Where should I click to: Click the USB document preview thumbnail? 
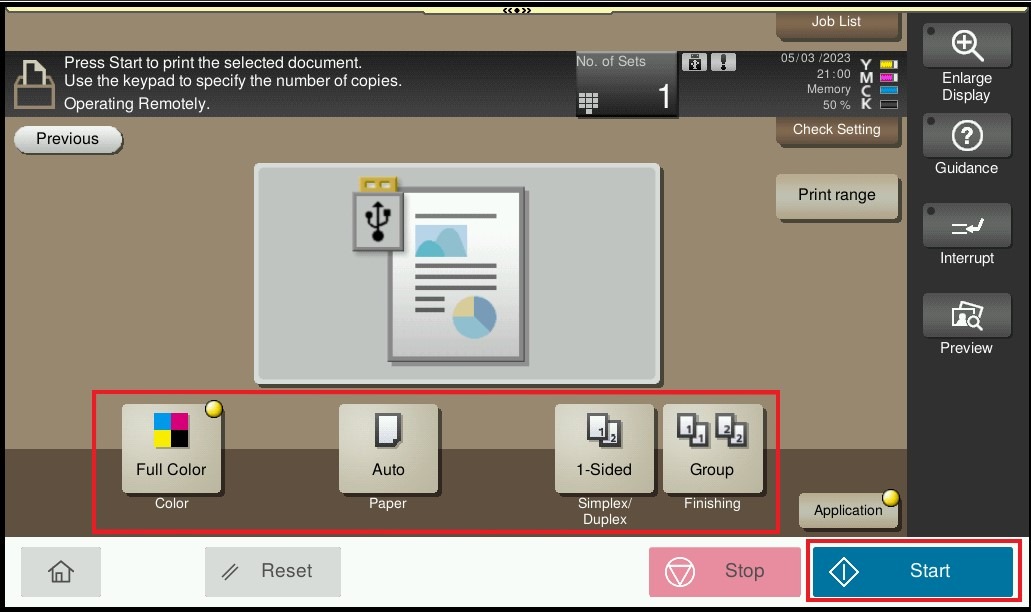pos(456,274)
